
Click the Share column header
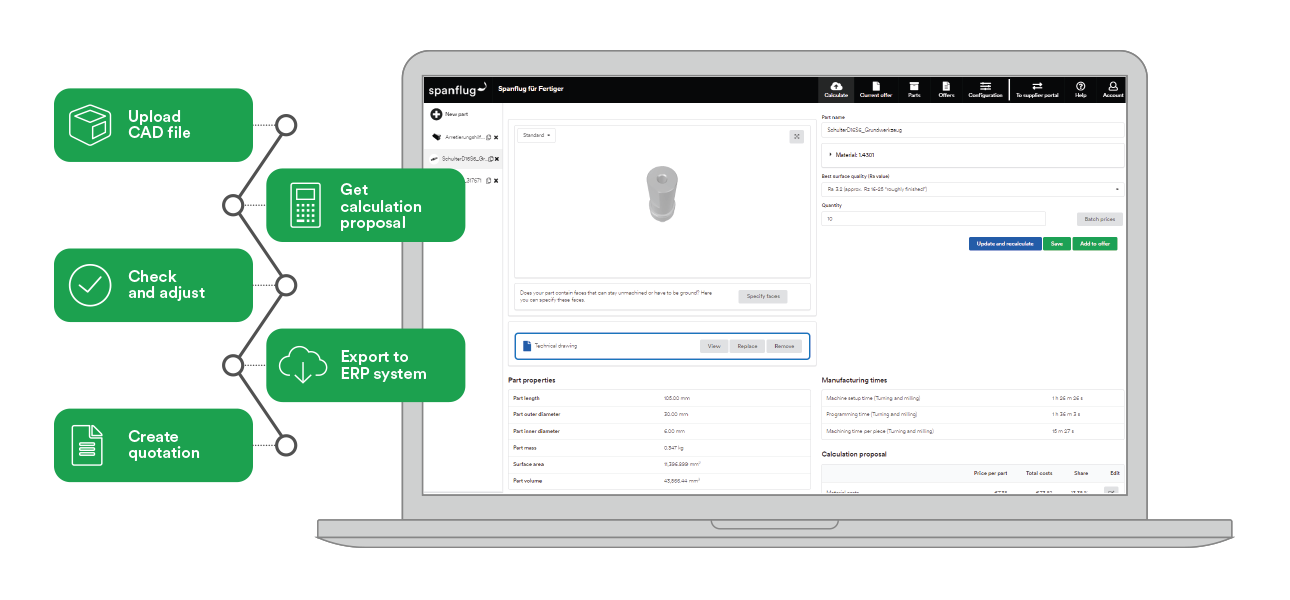coord(1081,473)
